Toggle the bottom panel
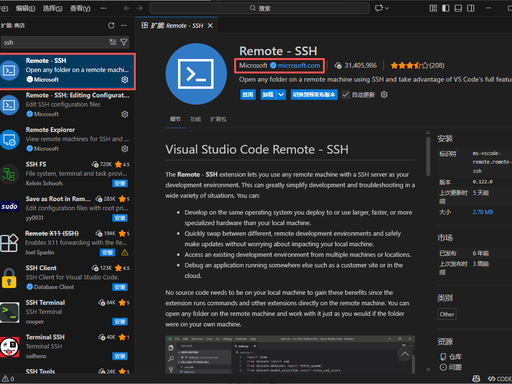 (x=458, y=8)
